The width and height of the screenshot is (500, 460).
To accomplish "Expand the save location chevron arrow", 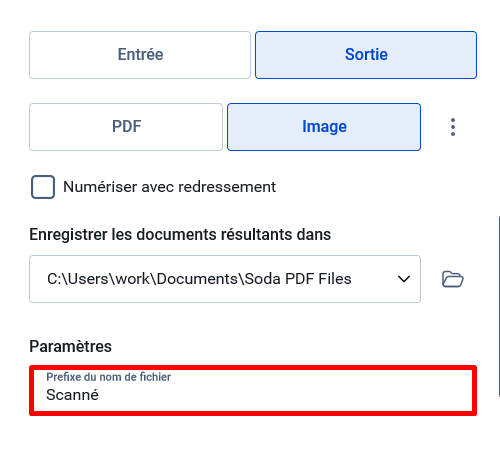I will 404,279.
